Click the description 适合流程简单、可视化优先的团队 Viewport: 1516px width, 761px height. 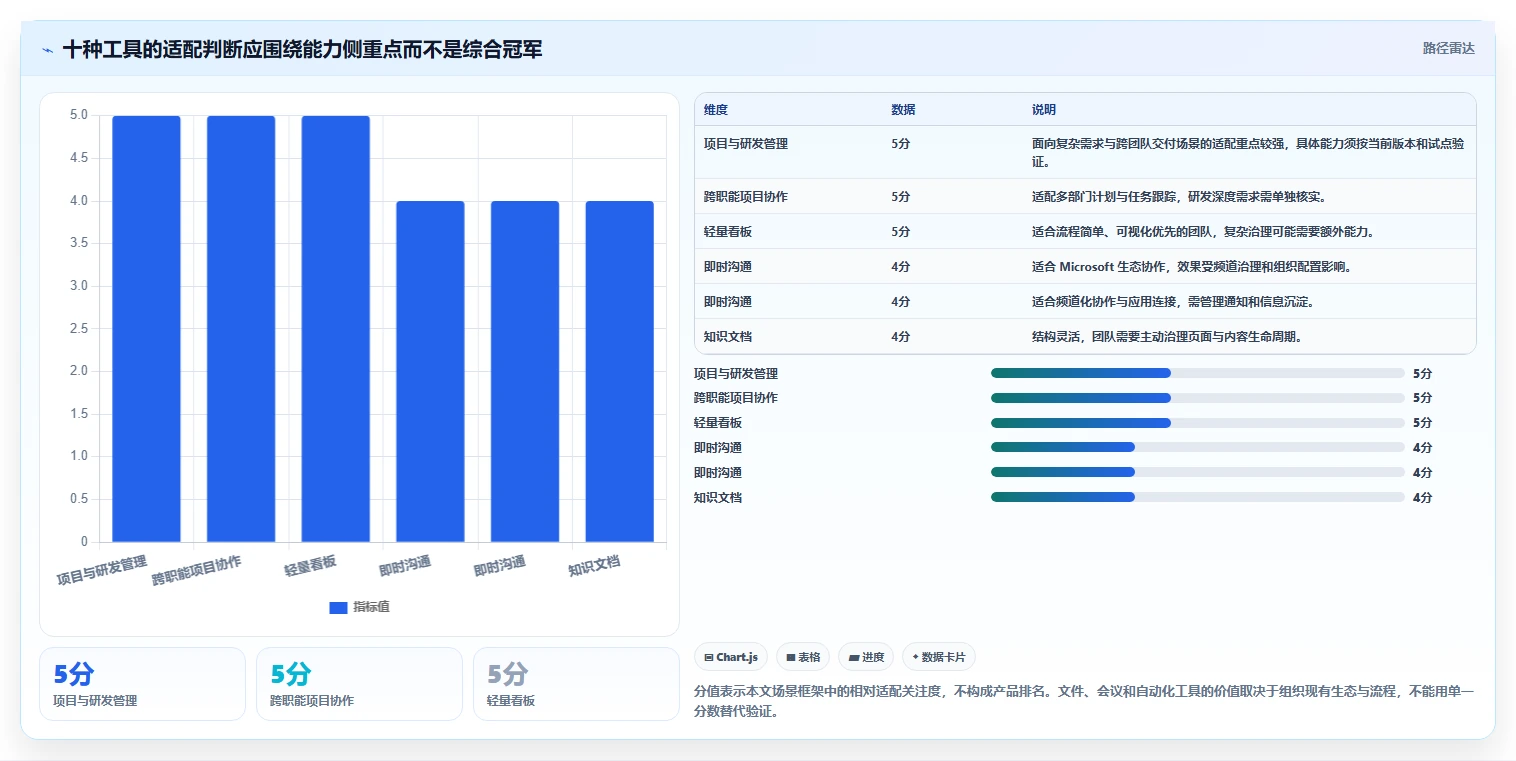pos(1203,232)
